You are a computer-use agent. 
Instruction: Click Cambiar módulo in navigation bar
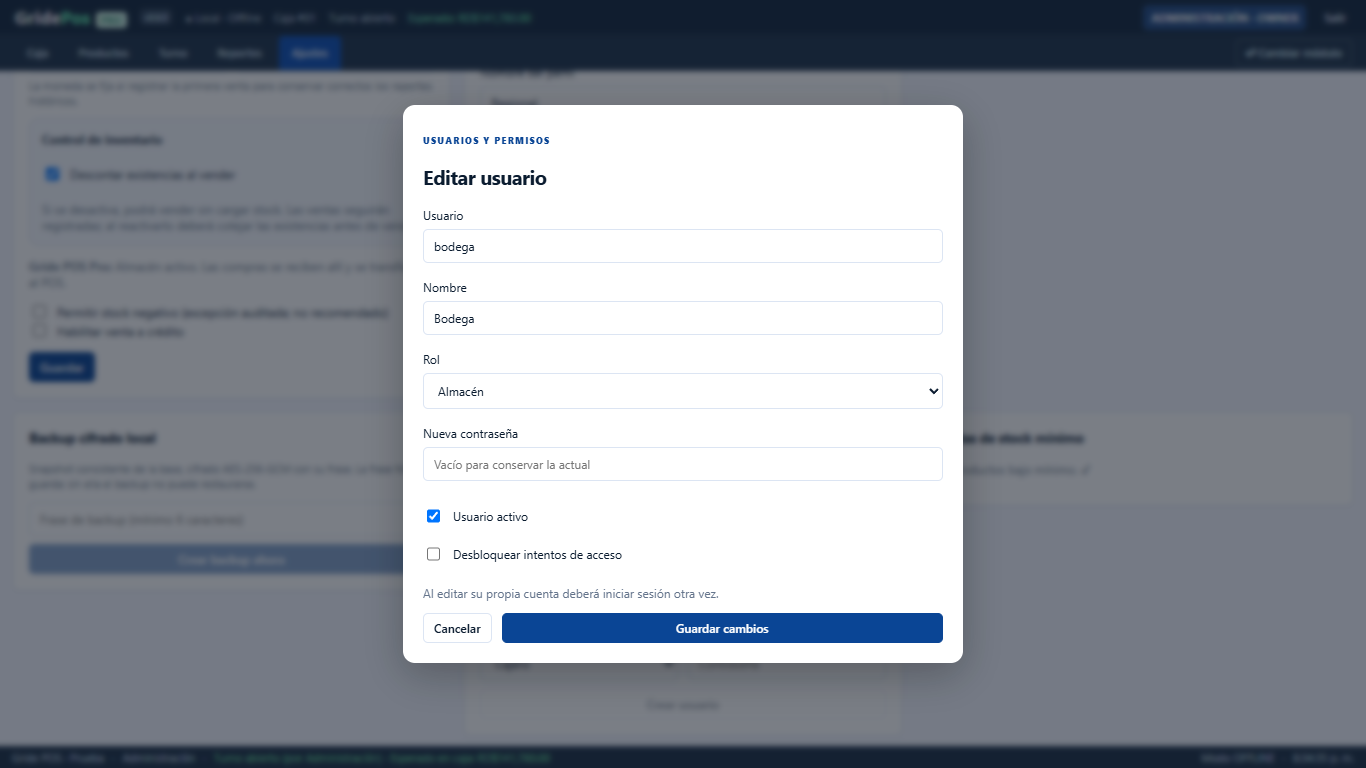(x=1293, y=53)
